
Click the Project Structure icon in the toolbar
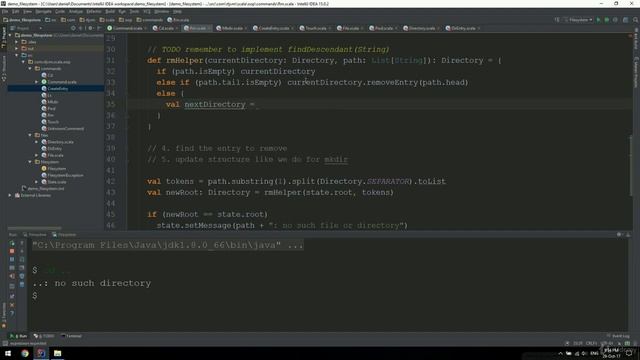pyautogui.click(x=625, y=20)
